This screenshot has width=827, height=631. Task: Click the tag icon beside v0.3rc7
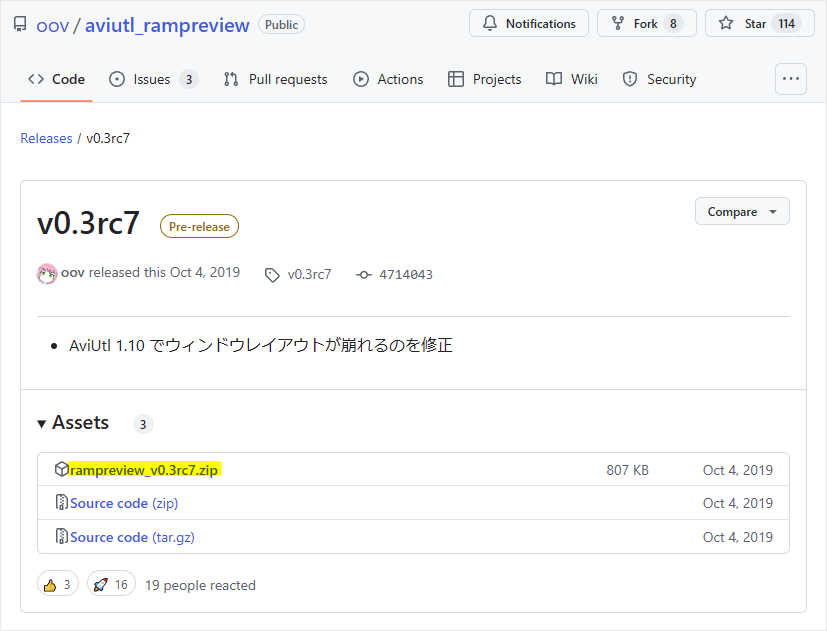click(x=272, y=275)
